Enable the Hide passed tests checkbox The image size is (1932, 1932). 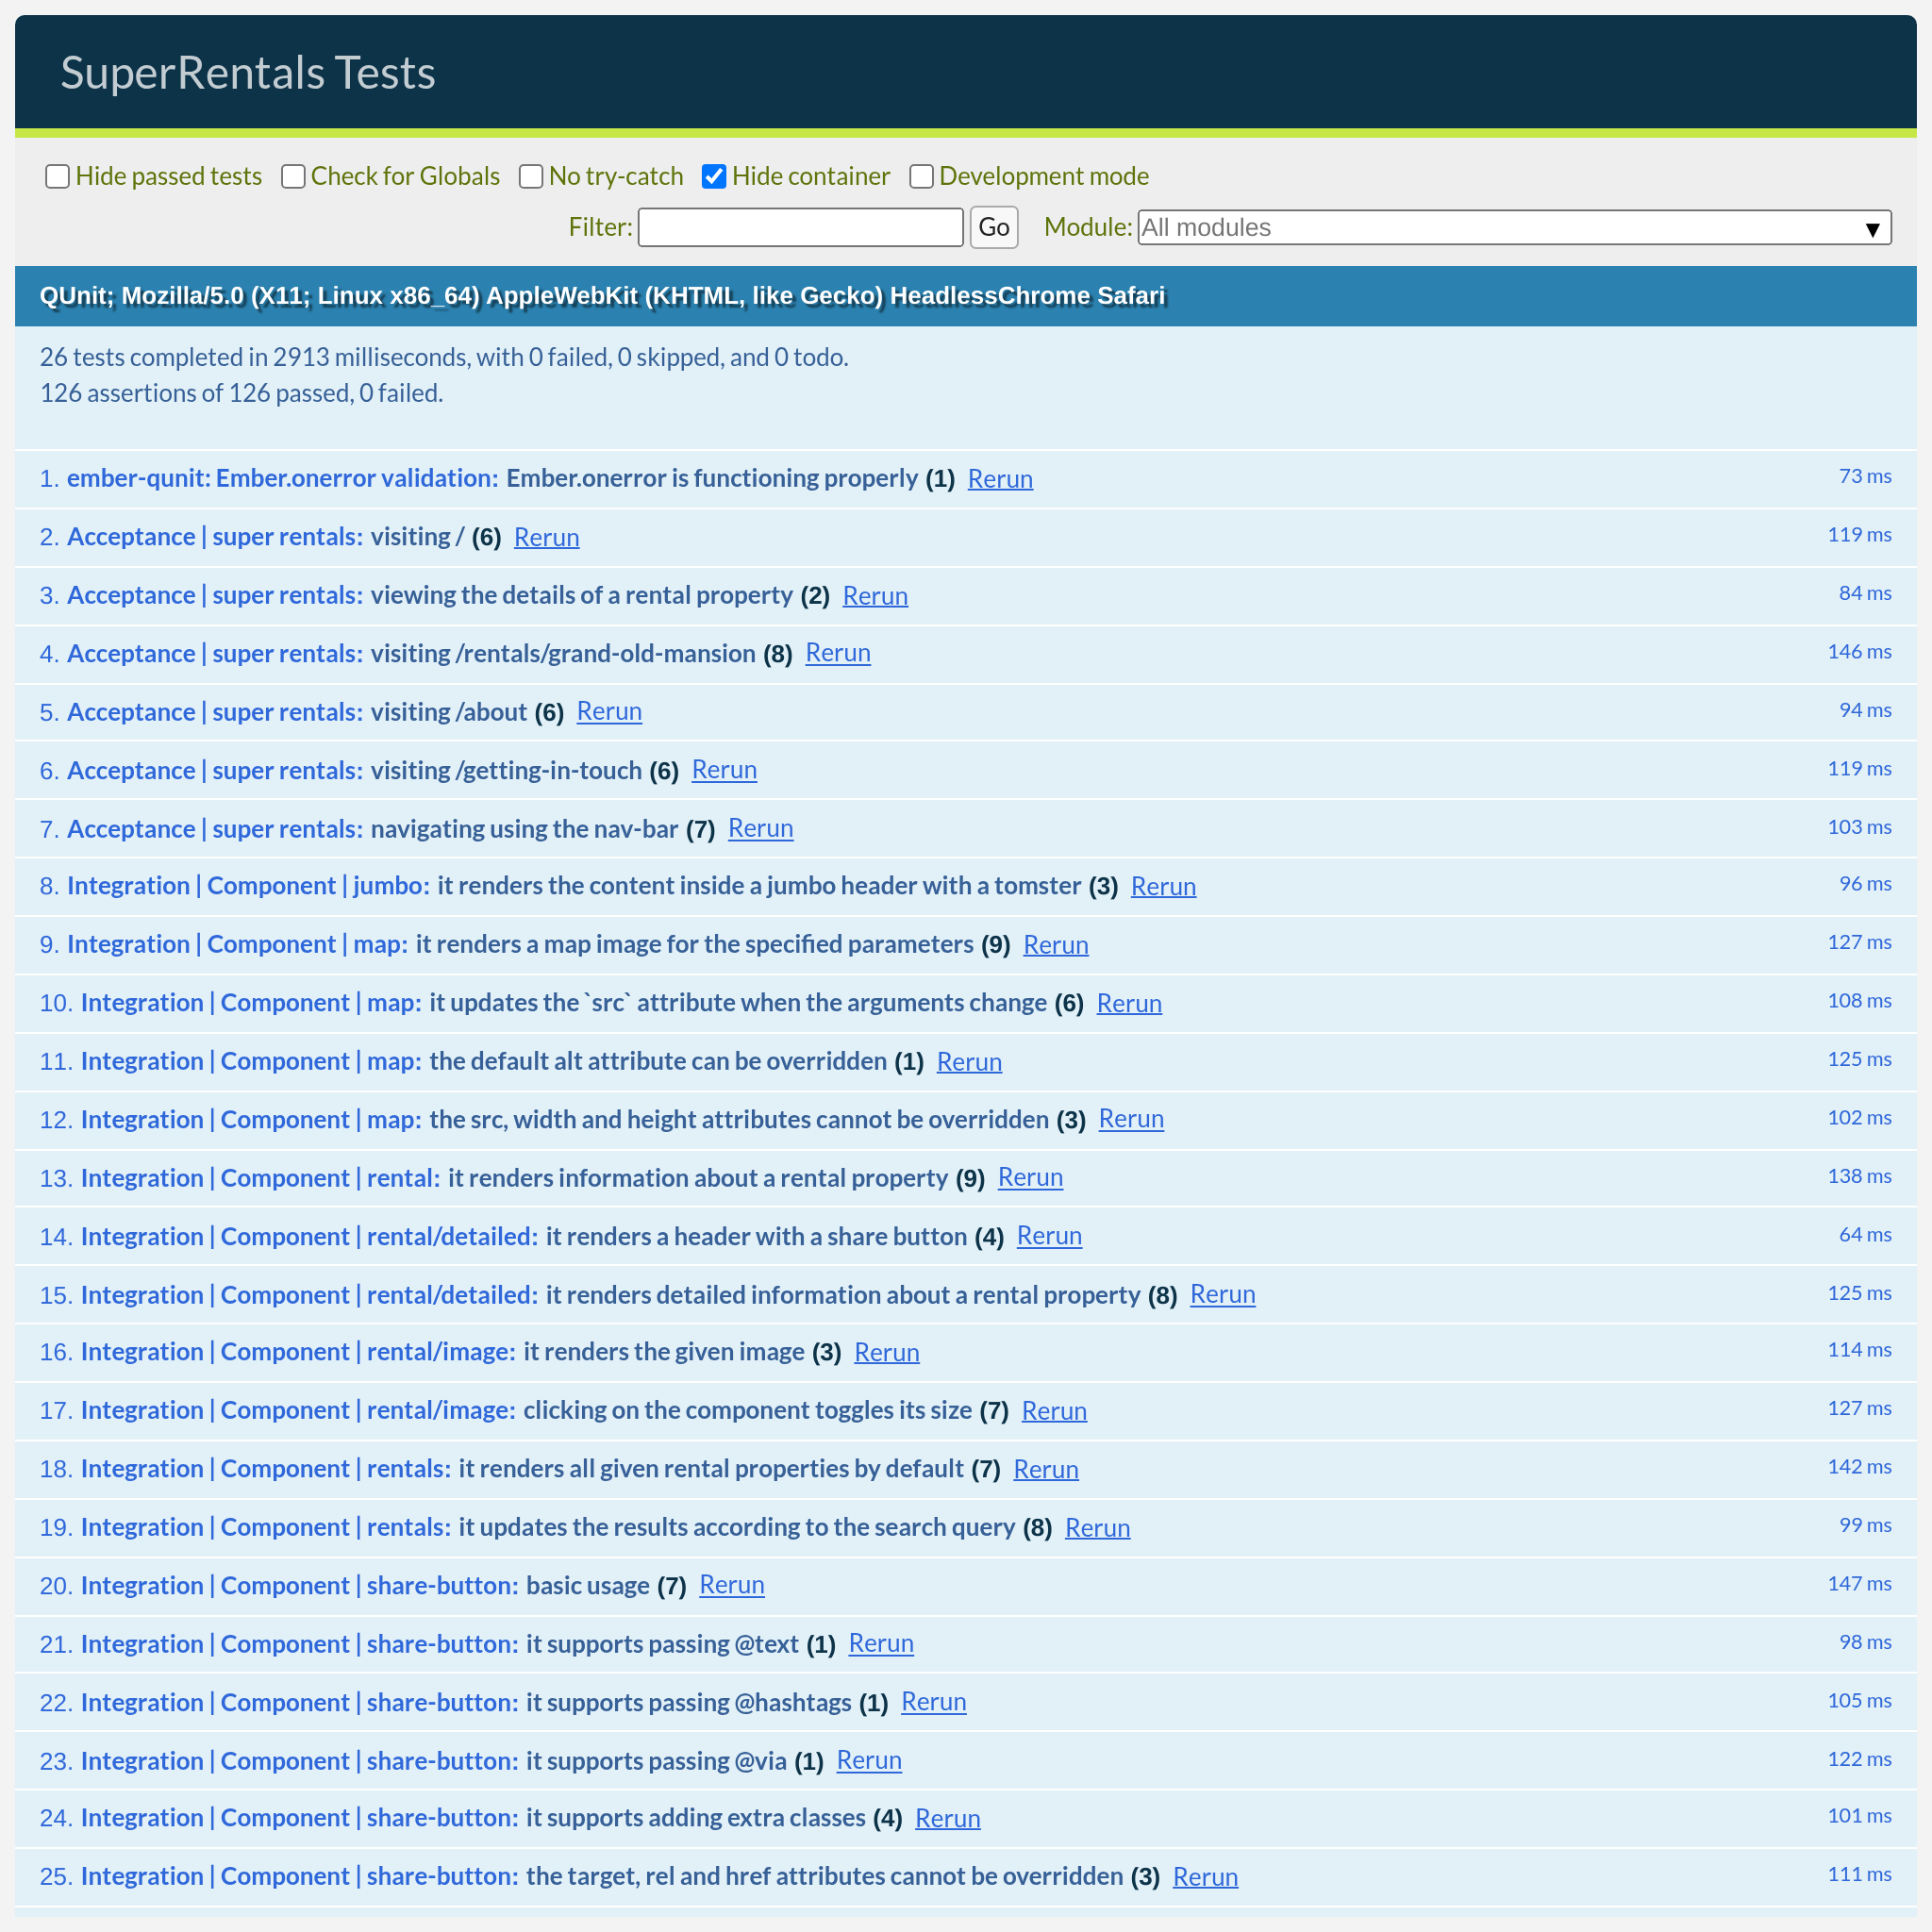tap(58, 177)
